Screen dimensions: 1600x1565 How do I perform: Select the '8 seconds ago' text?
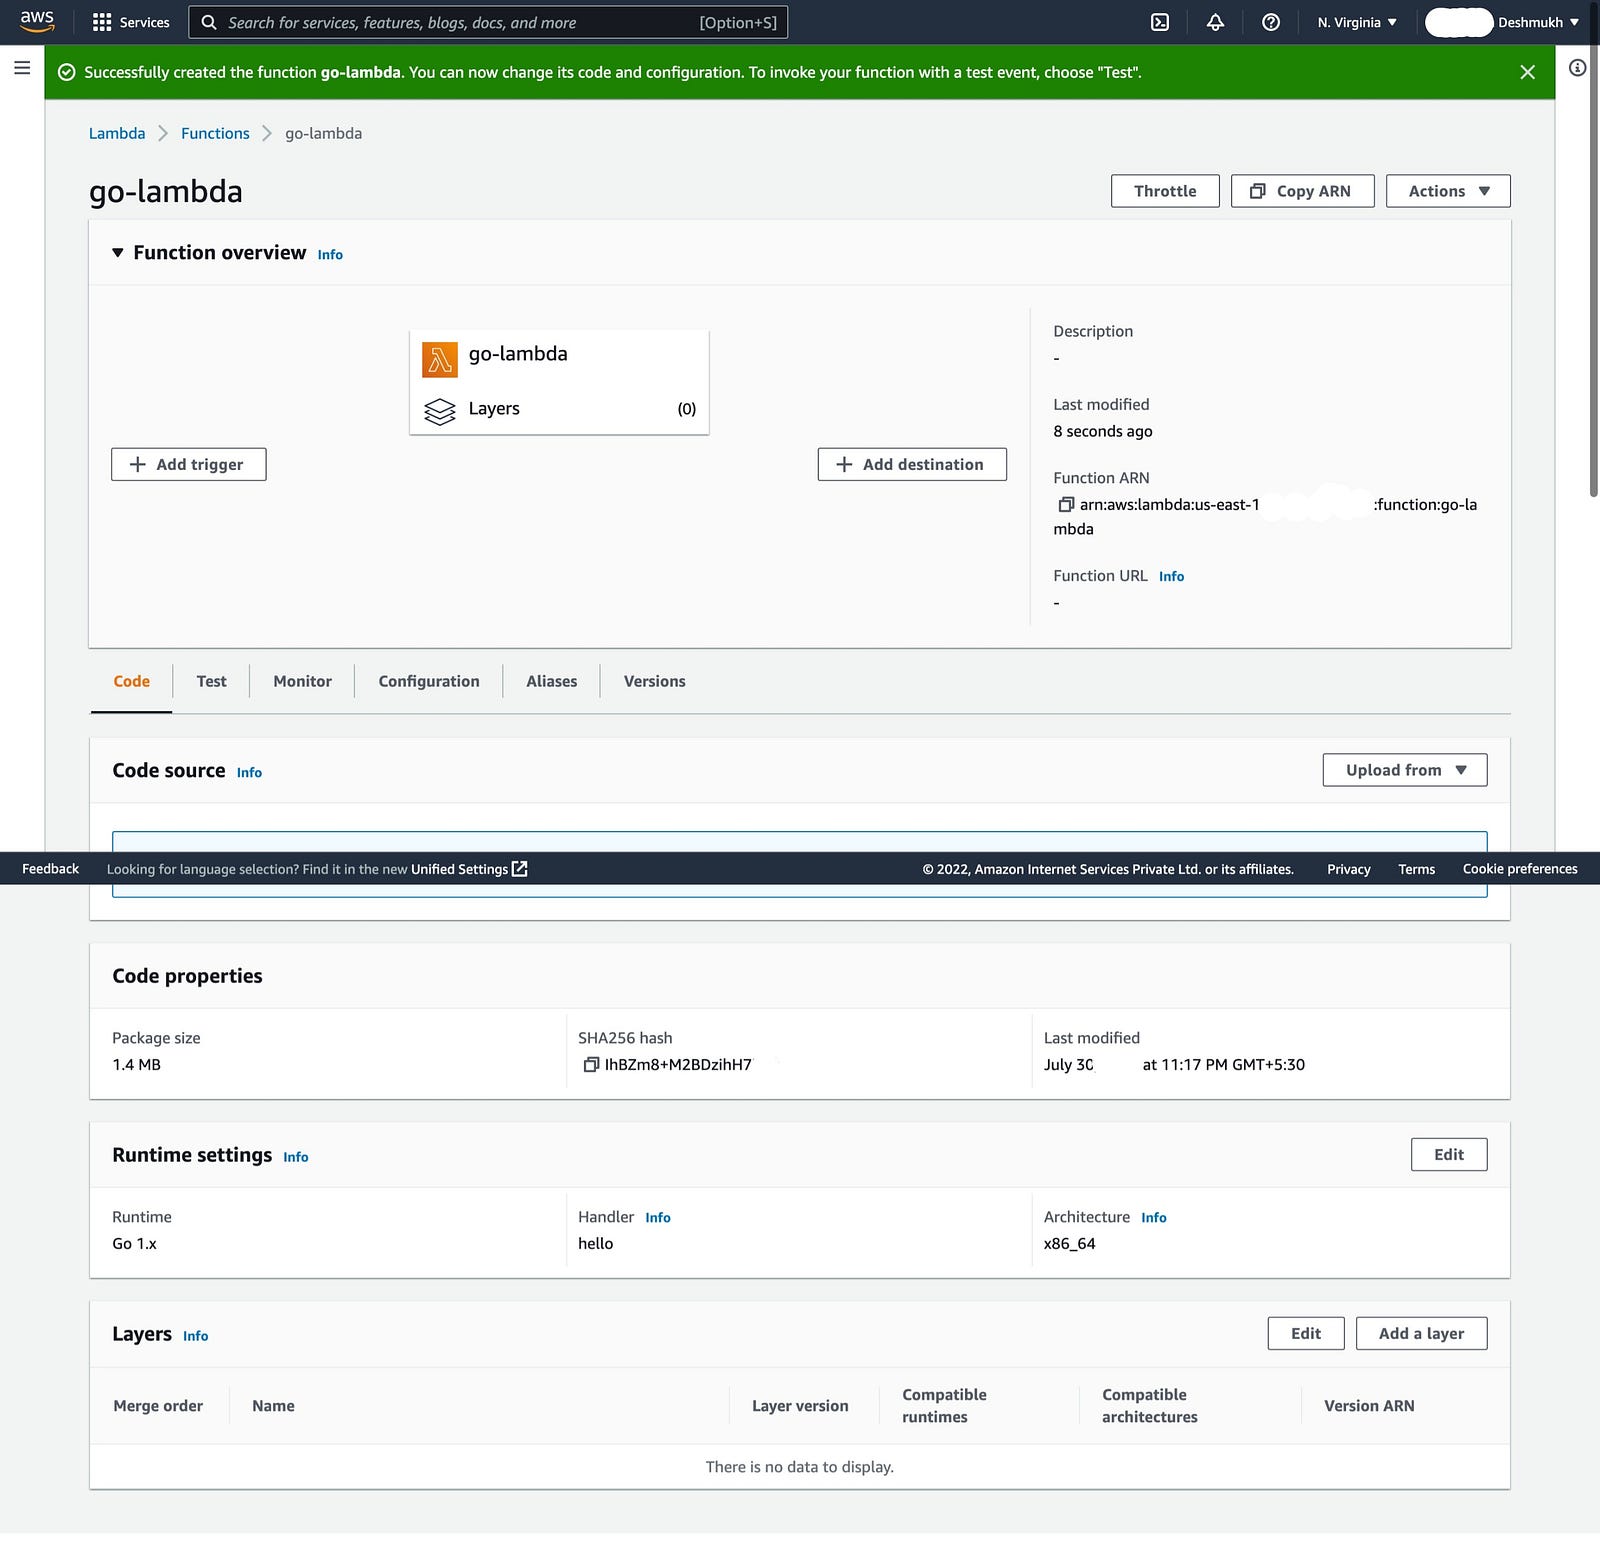(1102, 432)
